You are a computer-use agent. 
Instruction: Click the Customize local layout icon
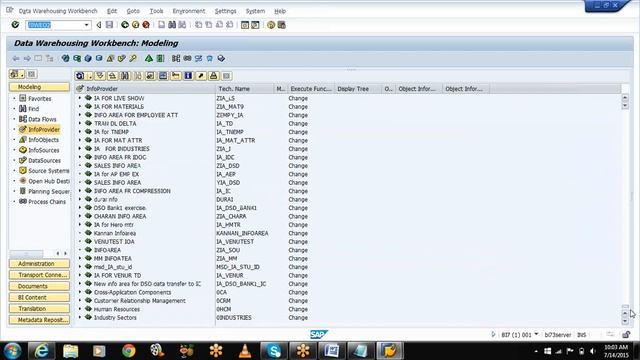282,25
